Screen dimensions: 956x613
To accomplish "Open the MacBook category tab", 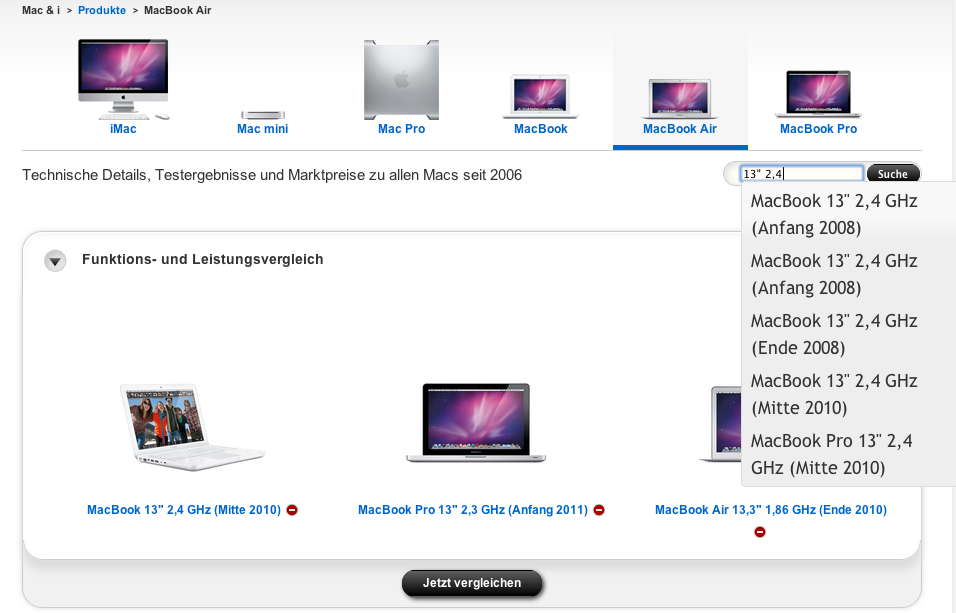I will point(541,129).
